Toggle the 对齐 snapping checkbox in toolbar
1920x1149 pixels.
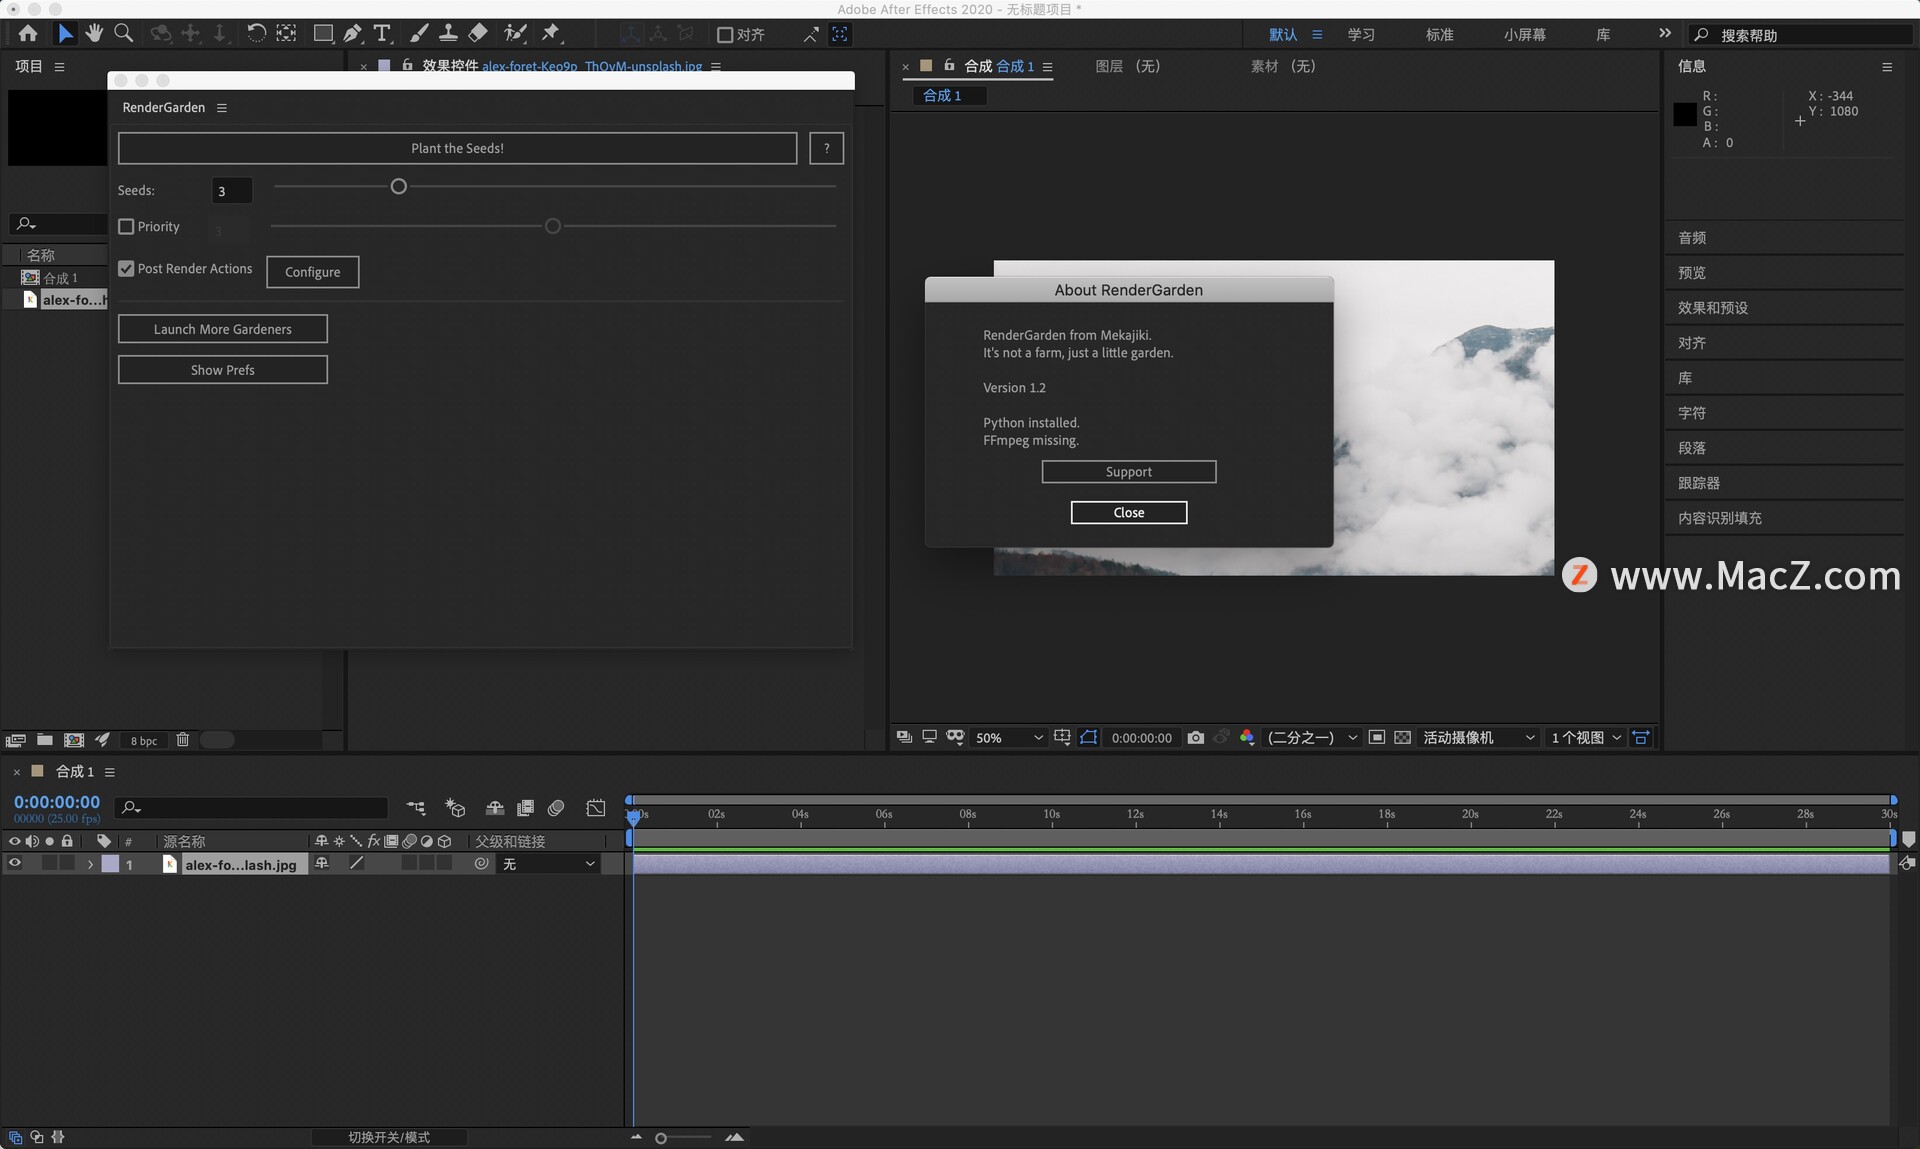coord(725,35)
